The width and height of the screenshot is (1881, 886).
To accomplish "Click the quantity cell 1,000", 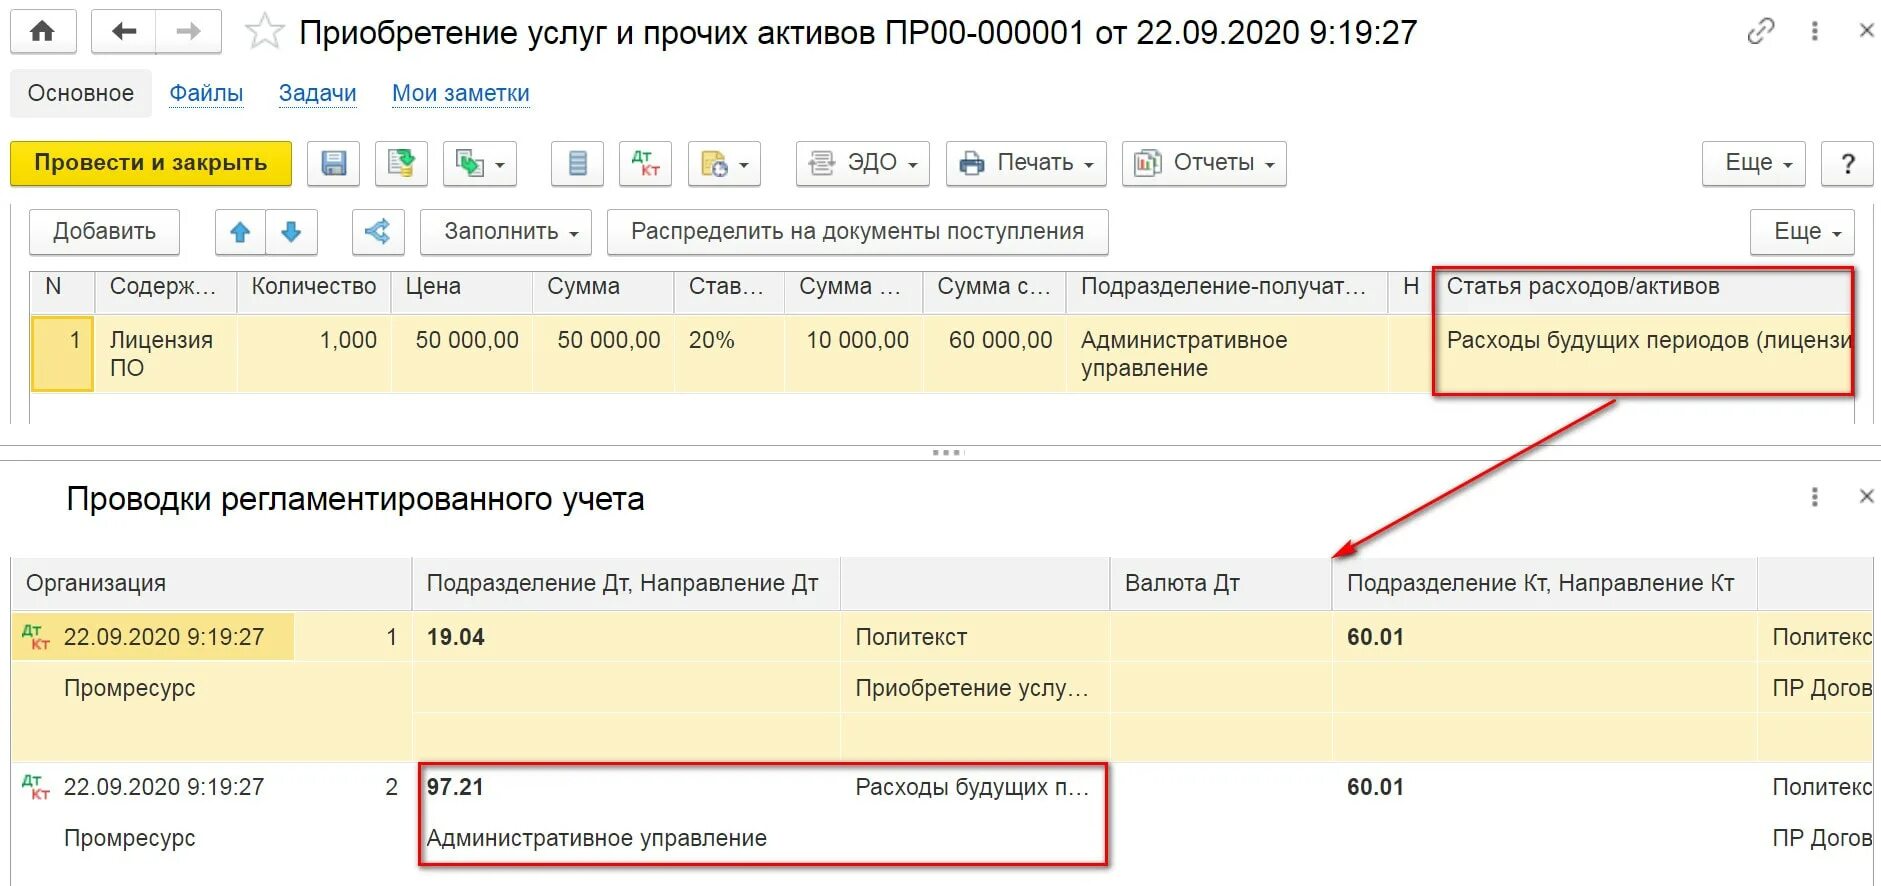I will (313, 354).
